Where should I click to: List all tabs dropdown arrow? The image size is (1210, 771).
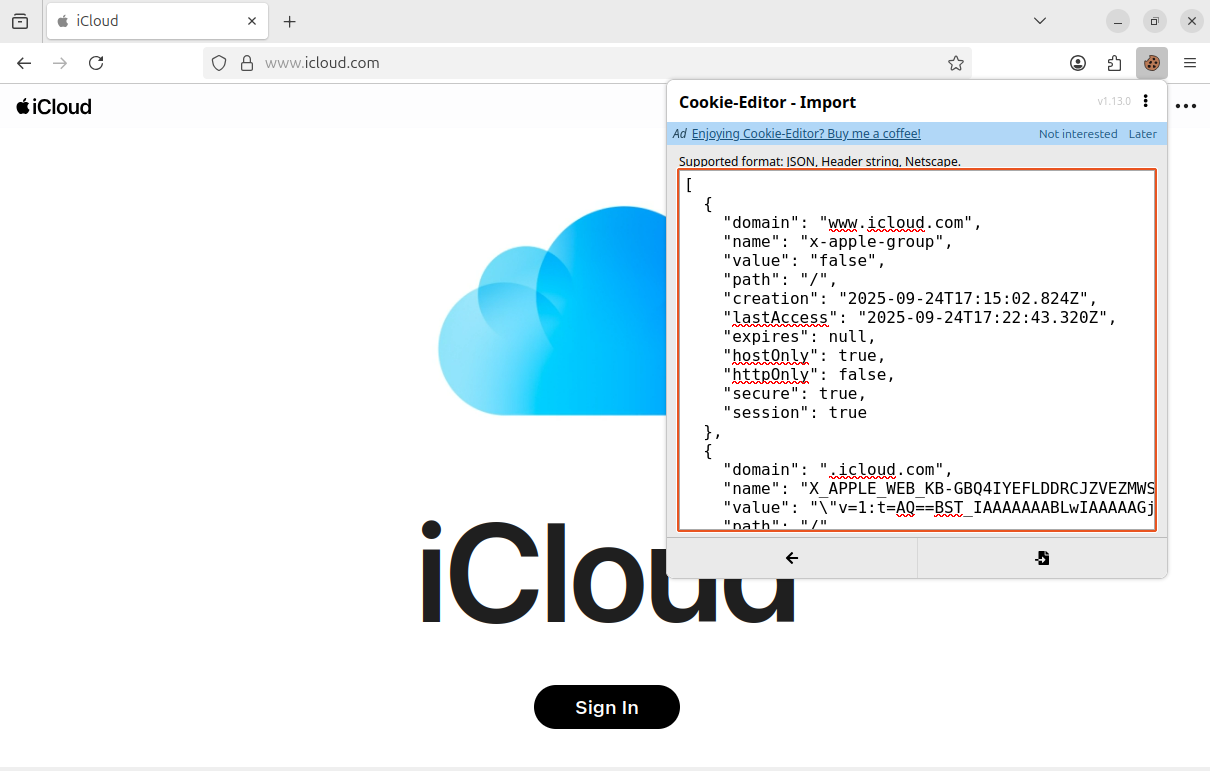point(1040,21)
